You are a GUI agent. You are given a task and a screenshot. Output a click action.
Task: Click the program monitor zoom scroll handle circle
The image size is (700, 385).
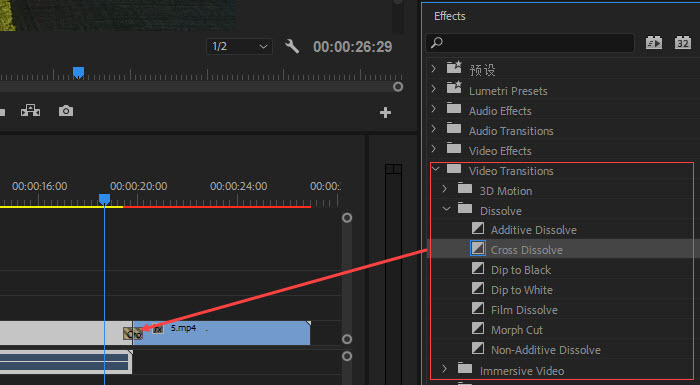[398, 87]
